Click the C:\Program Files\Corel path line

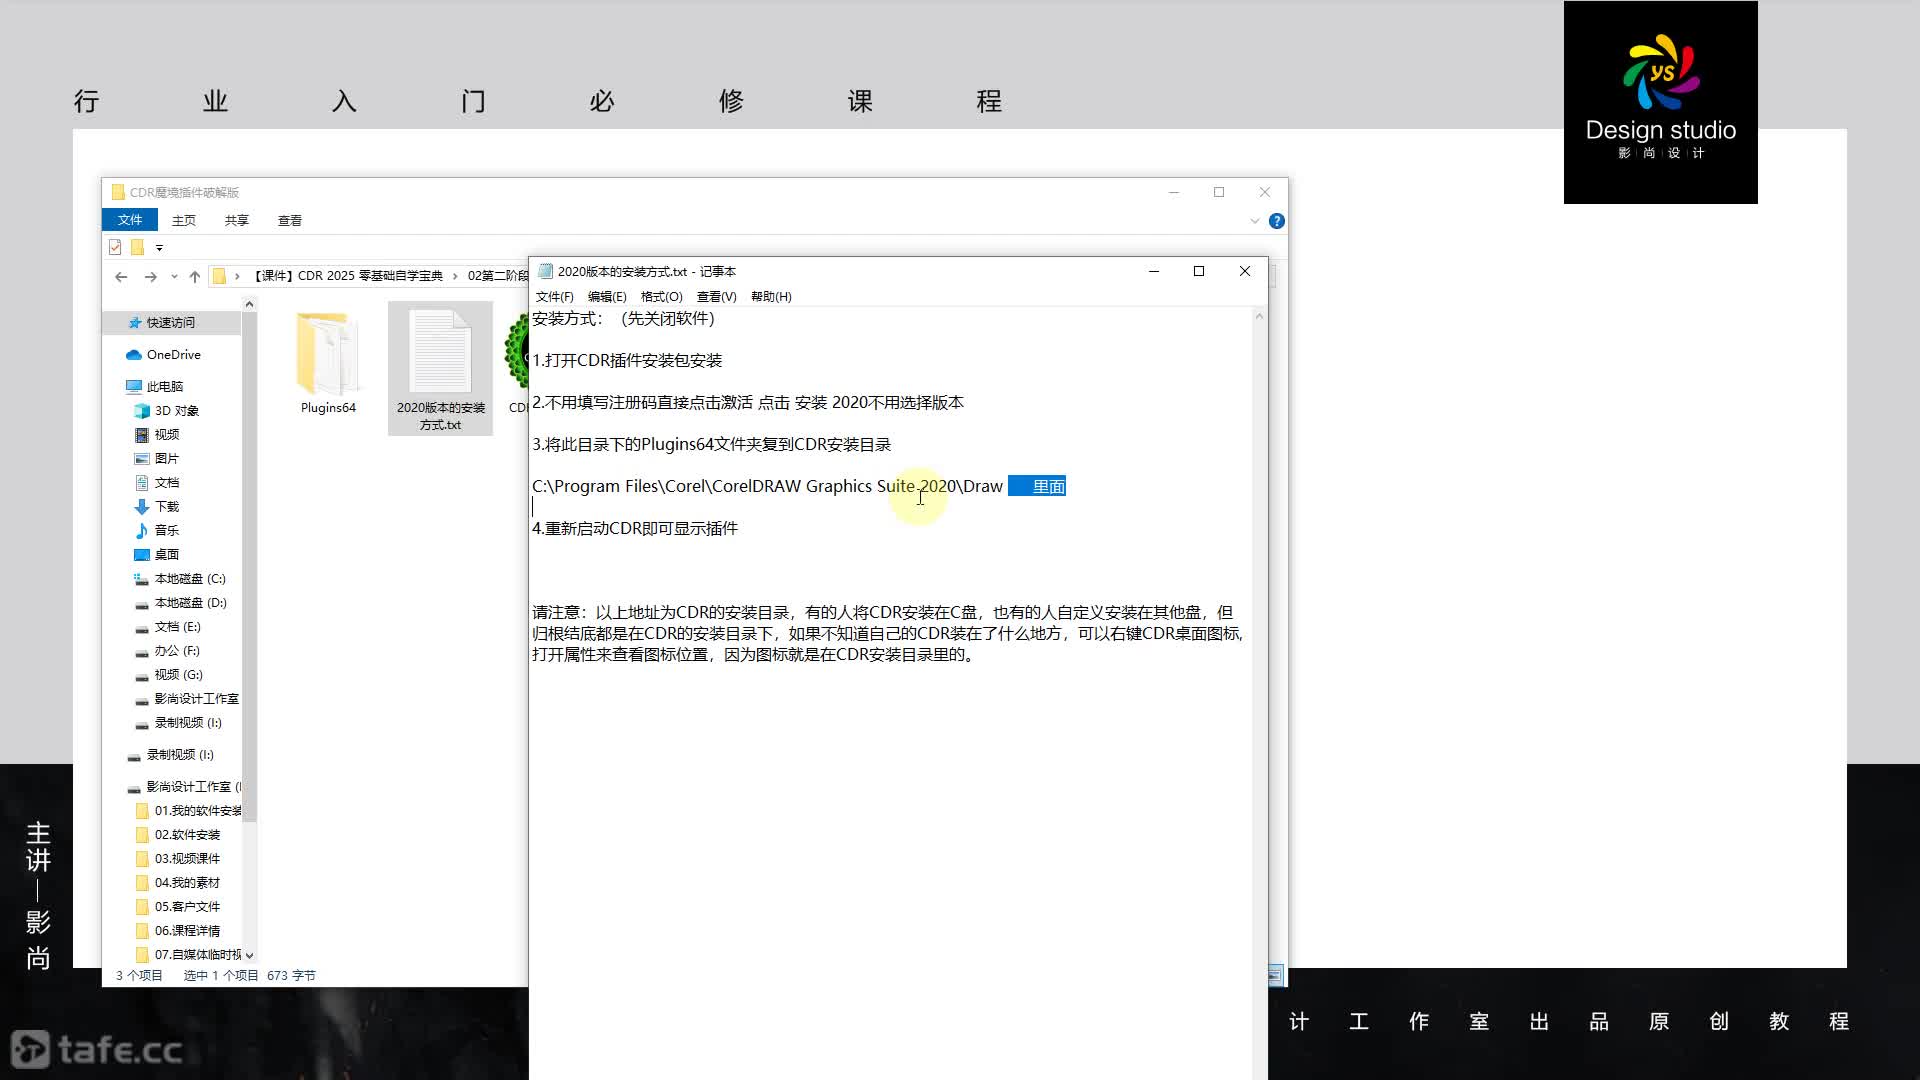pyautogui.click(x=767, y=487)
